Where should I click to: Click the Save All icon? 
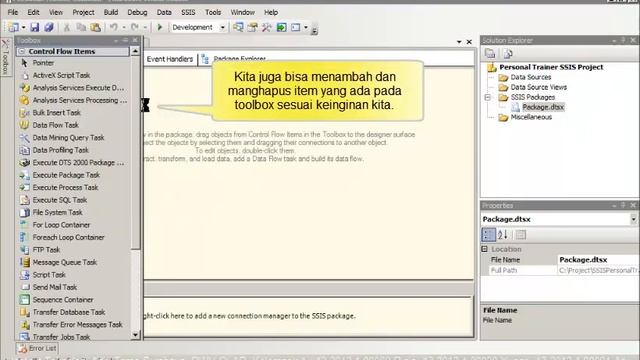(49, 27)
